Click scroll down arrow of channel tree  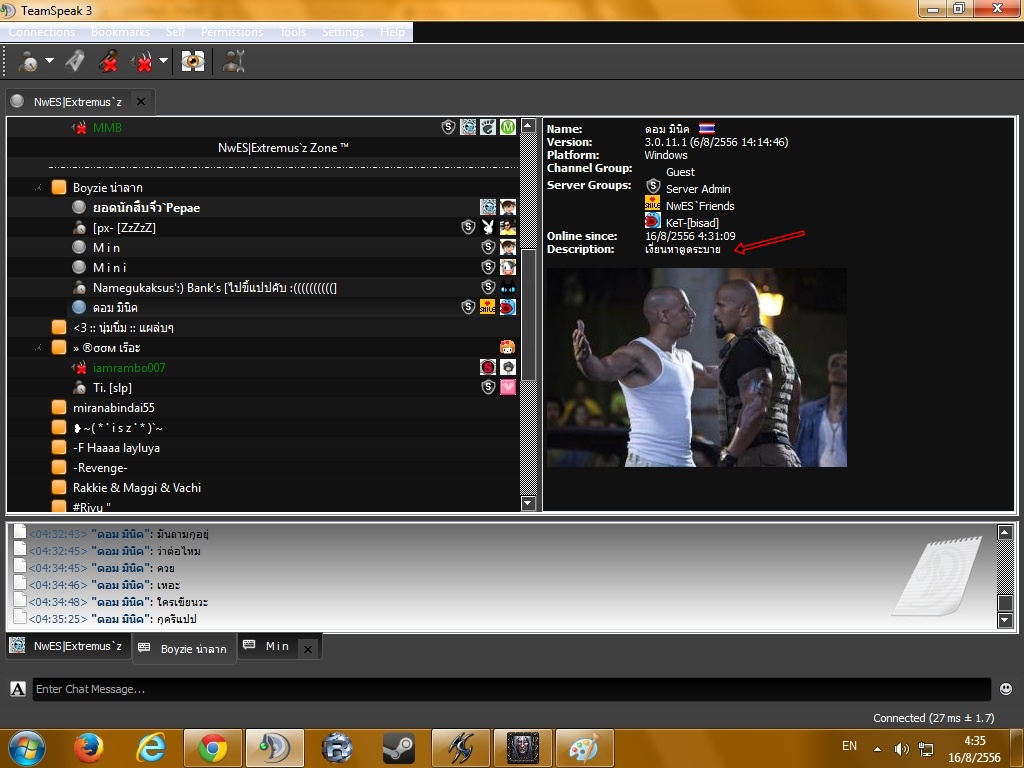[528, 503]
